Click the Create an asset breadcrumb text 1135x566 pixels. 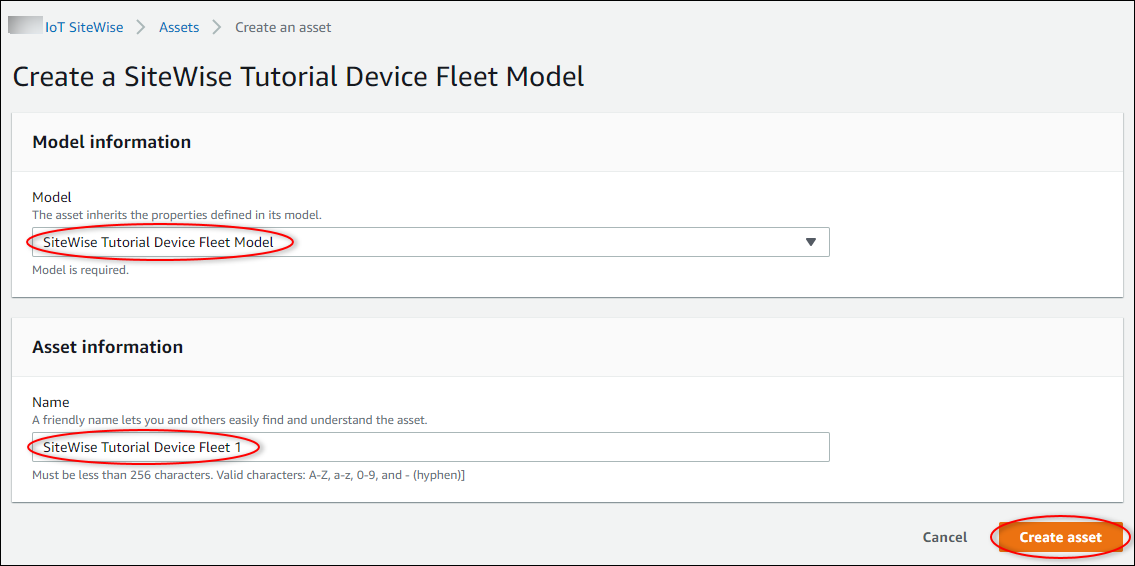283,27
